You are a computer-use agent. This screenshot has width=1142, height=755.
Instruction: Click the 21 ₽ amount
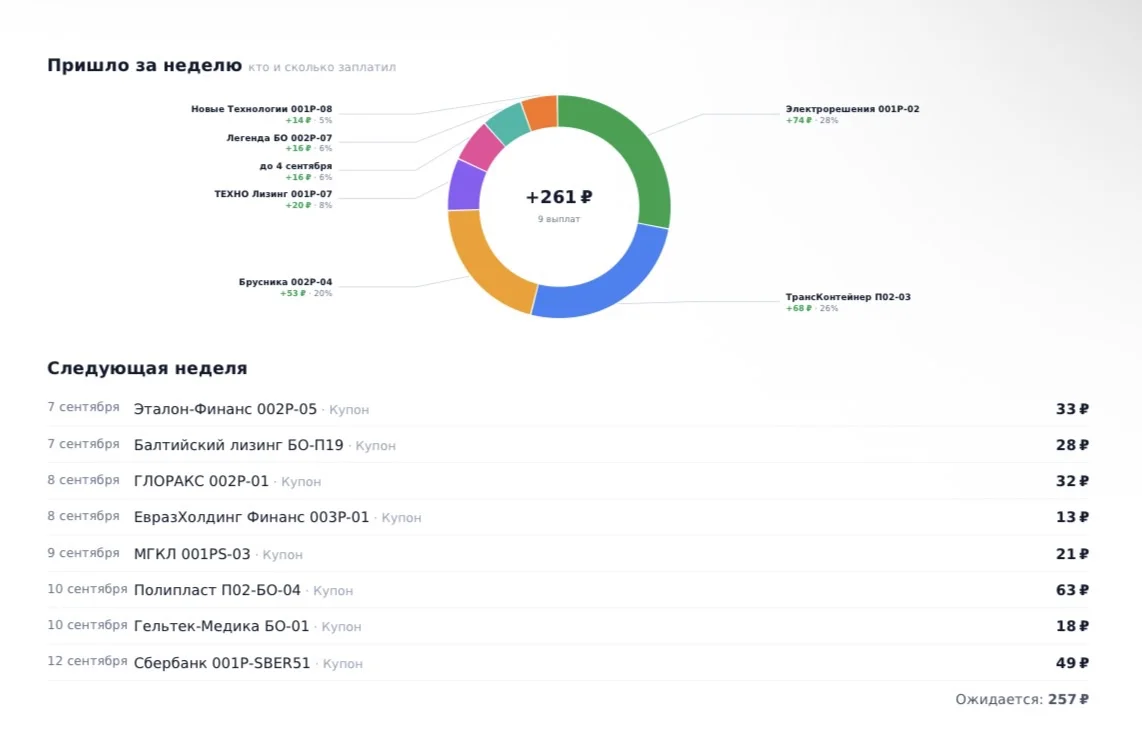coord(1072,554)
